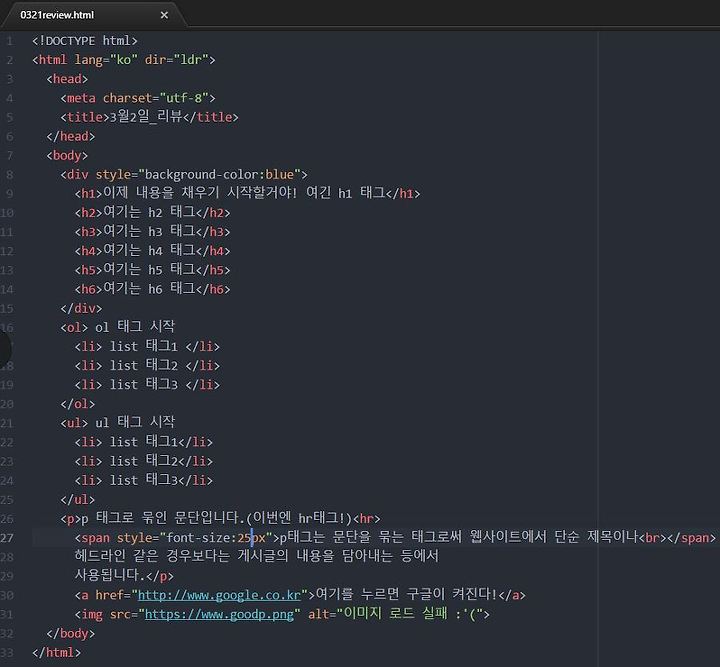Screen dimensions: 720x667
Task: Click the text line starting with 헤드라인 같은
Action: (x=257, y=556)
